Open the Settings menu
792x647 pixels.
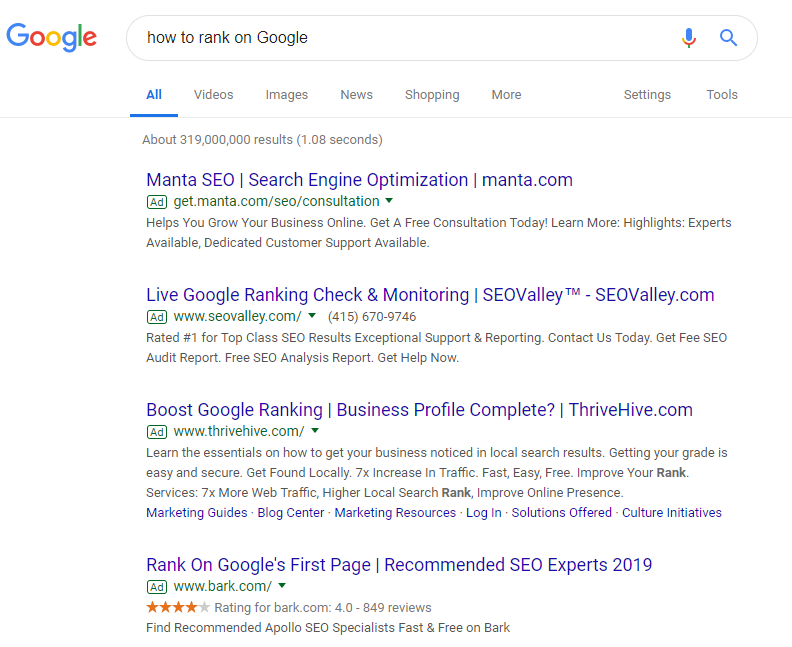click(x=647, y=95)
